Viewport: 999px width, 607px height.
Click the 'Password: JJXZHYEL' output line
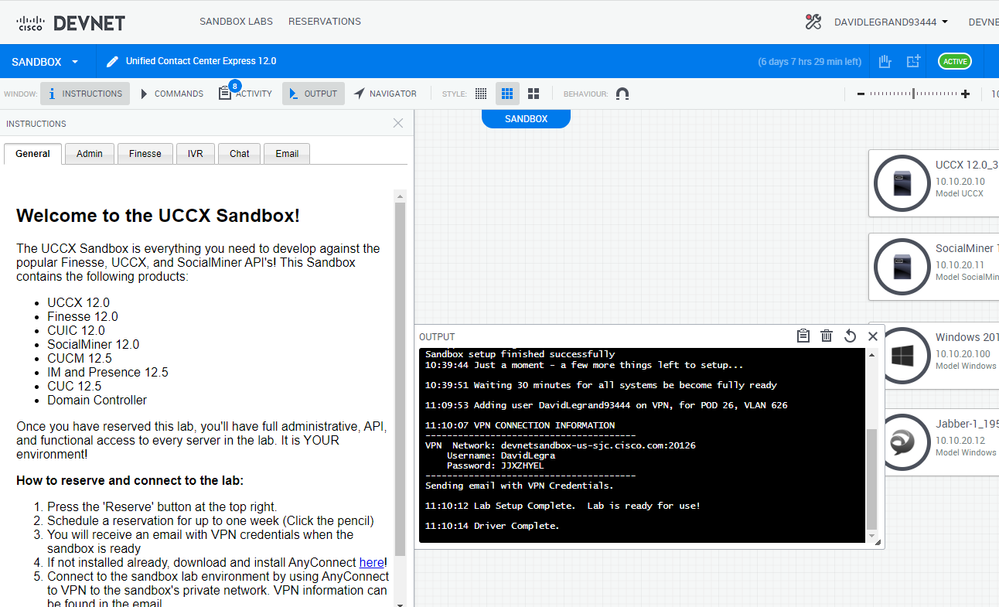point(495,466)
